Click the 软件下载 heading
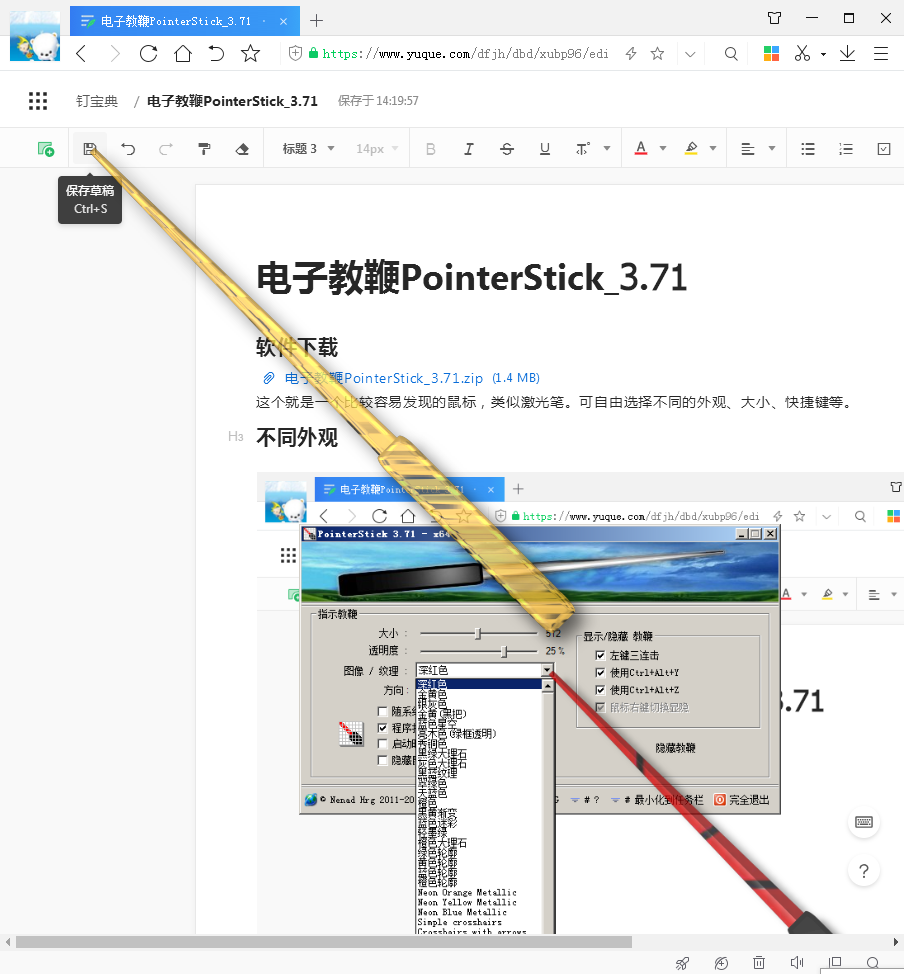Image resolution: width=904 pixels, height=974 pixels. tap(297, 347)
